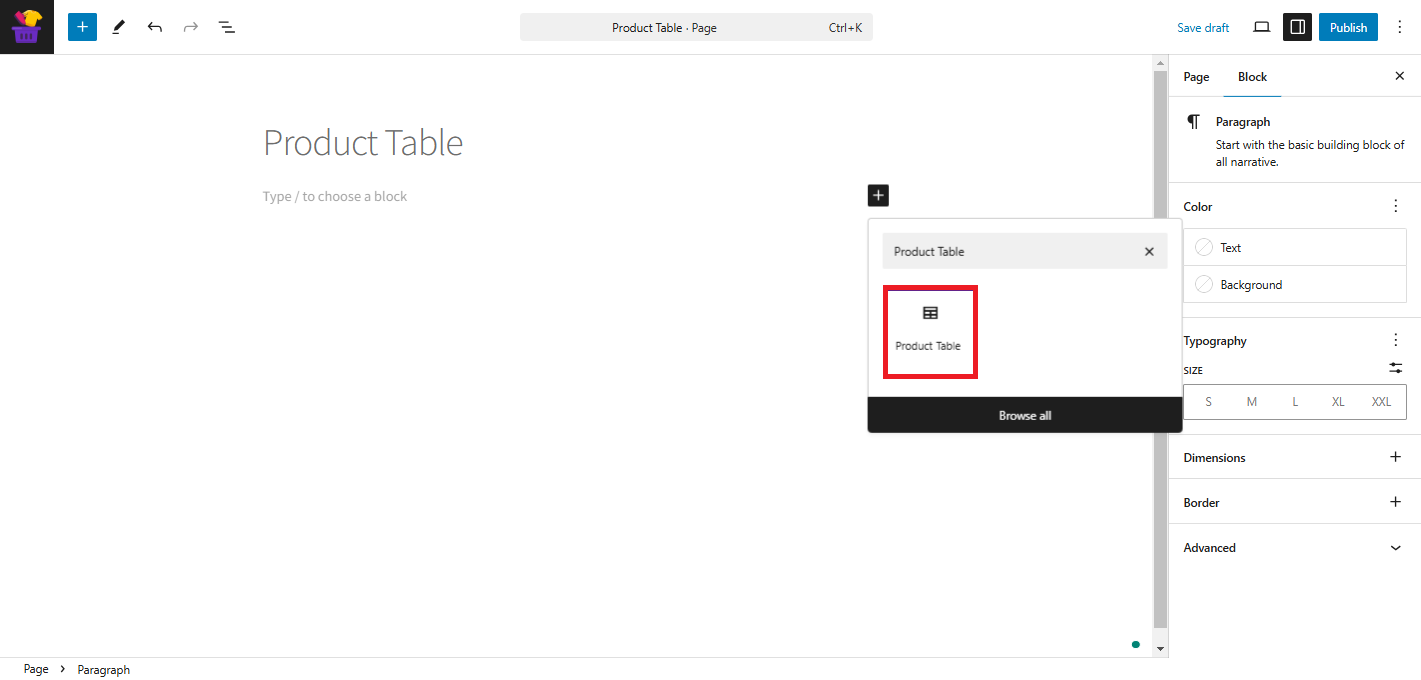This screenshot has width=1421, height=680.
Task: Insert the Product Table block
Action: 930,332
